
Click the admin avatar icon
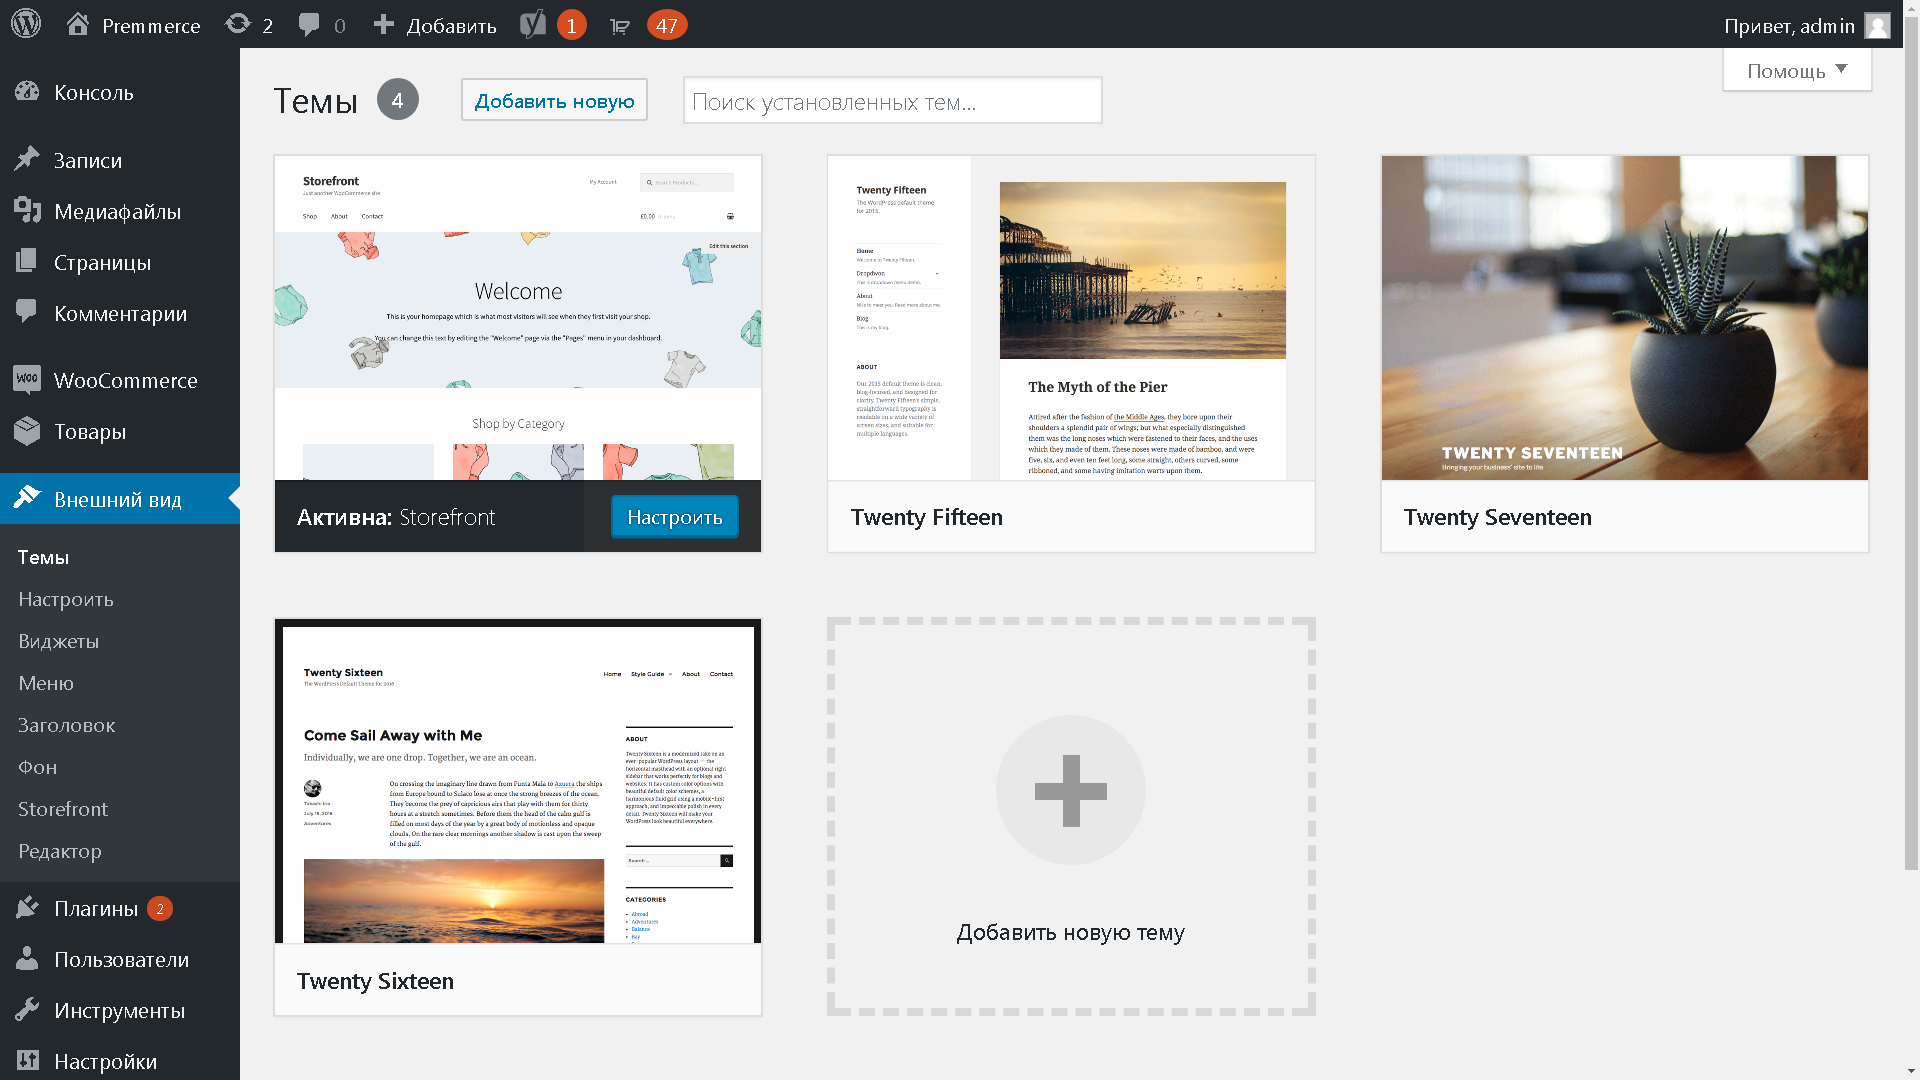pos(1877,25)
